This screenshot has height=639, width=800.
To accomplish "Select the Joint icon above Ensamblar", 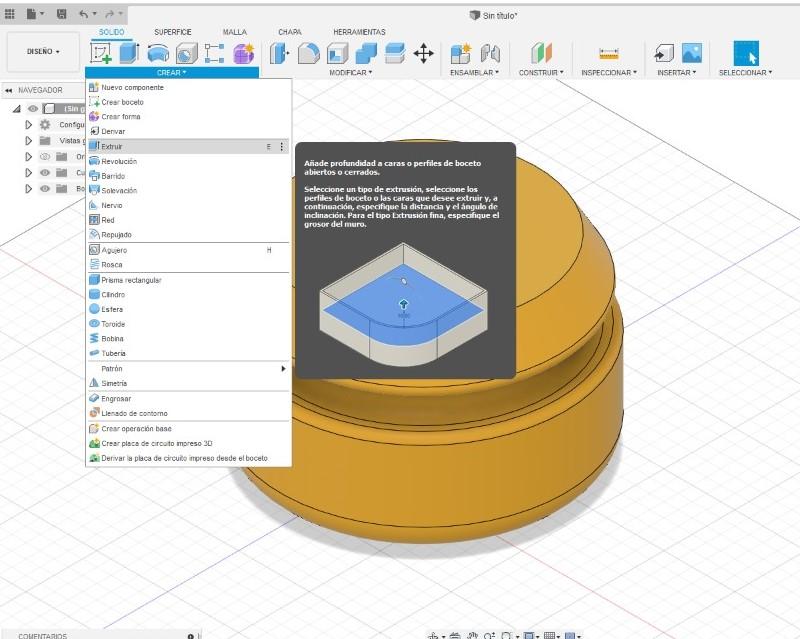I will coord(490,53).
